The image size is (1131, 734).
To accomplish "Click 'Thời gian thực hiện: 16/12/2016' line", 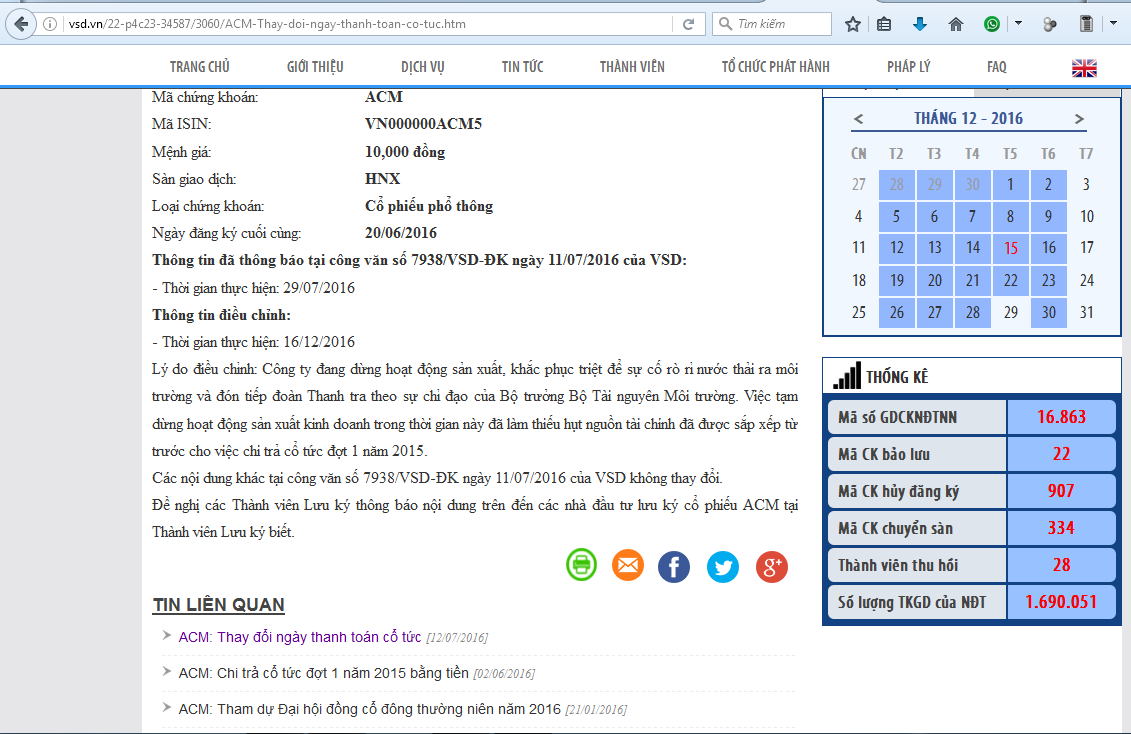I will pyautogui.click(x=254, y=342).
